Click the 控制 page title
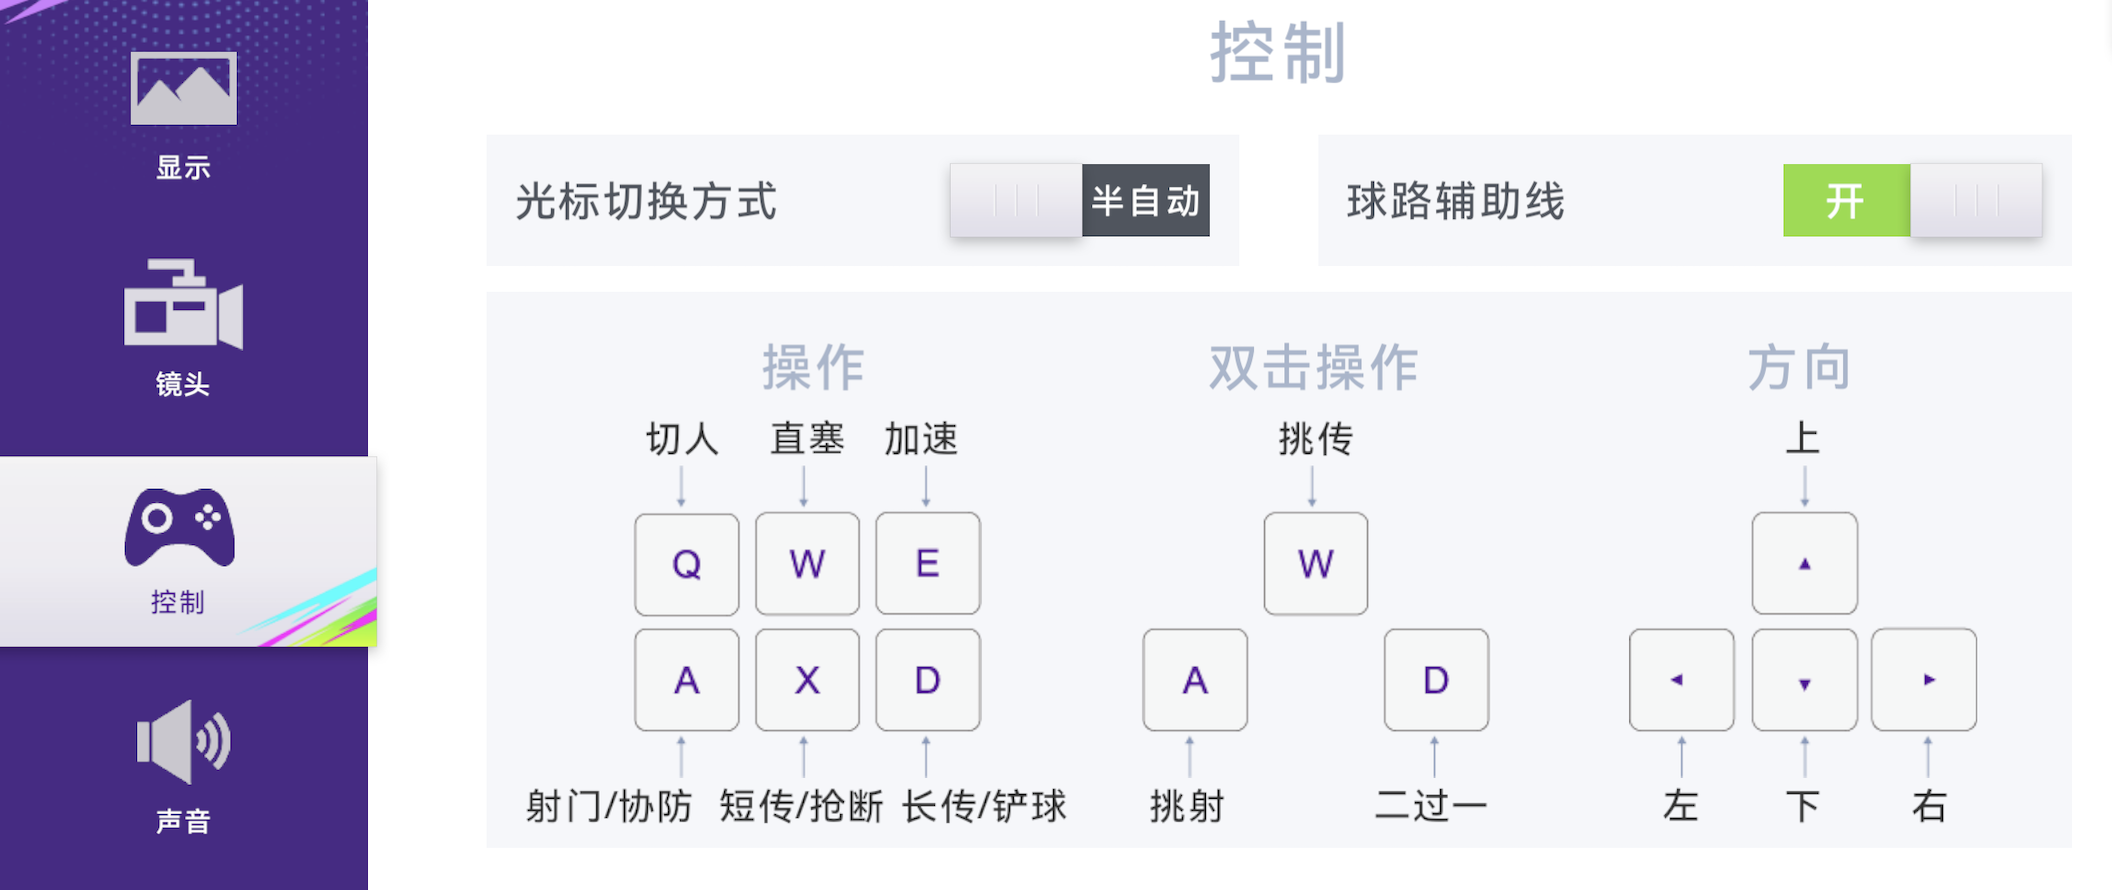 (x=1279, y=53)
